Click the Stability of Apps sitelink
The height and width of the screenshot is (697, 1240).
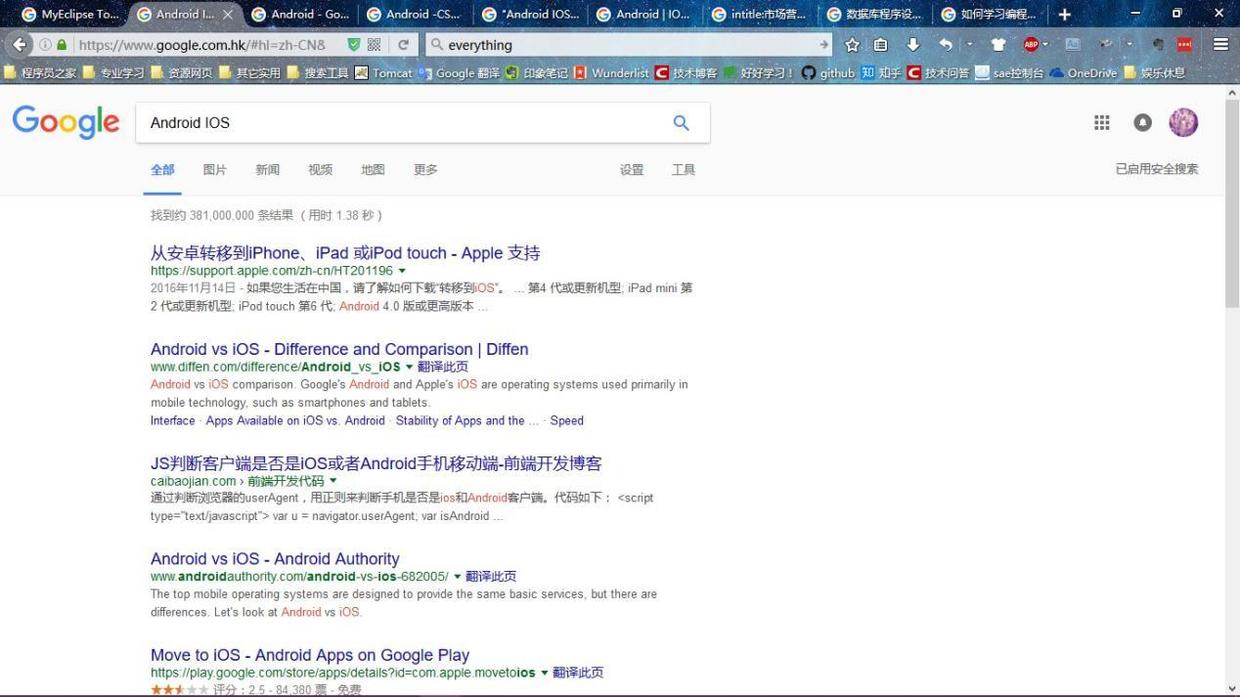coord(467,421)
